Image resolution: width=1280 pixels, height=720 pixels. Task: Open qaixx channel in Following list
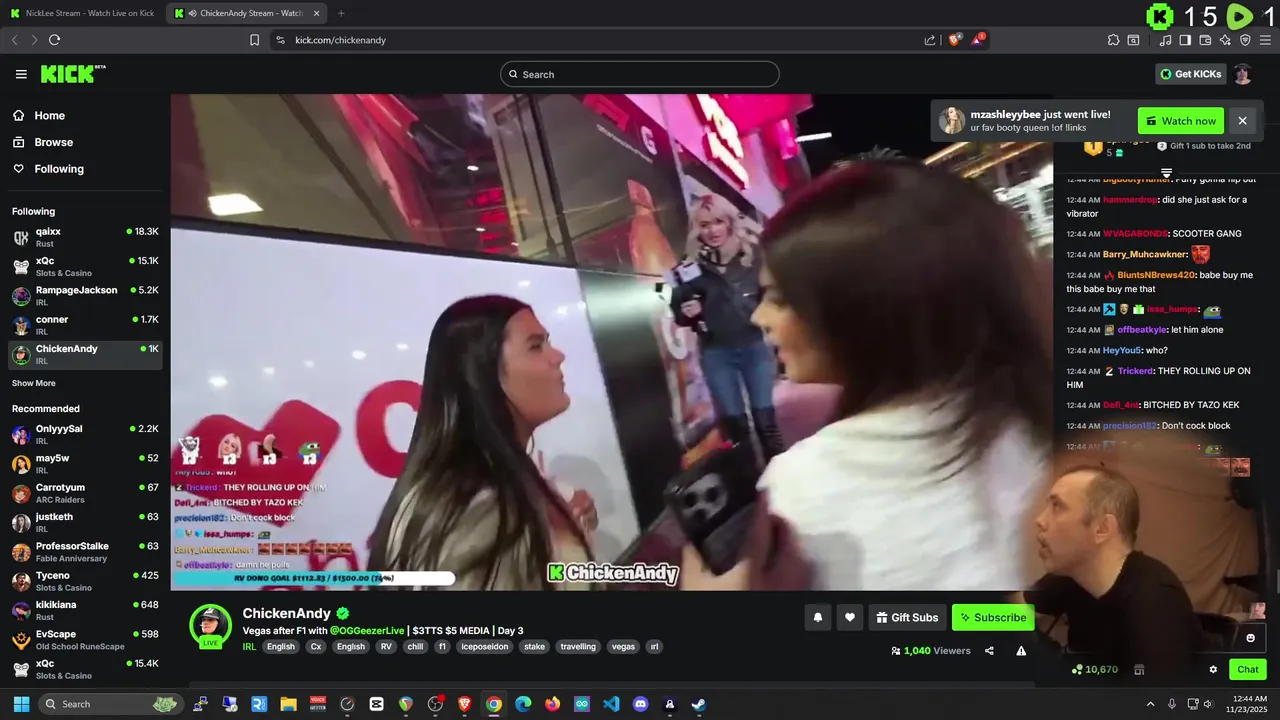point(85,237)
